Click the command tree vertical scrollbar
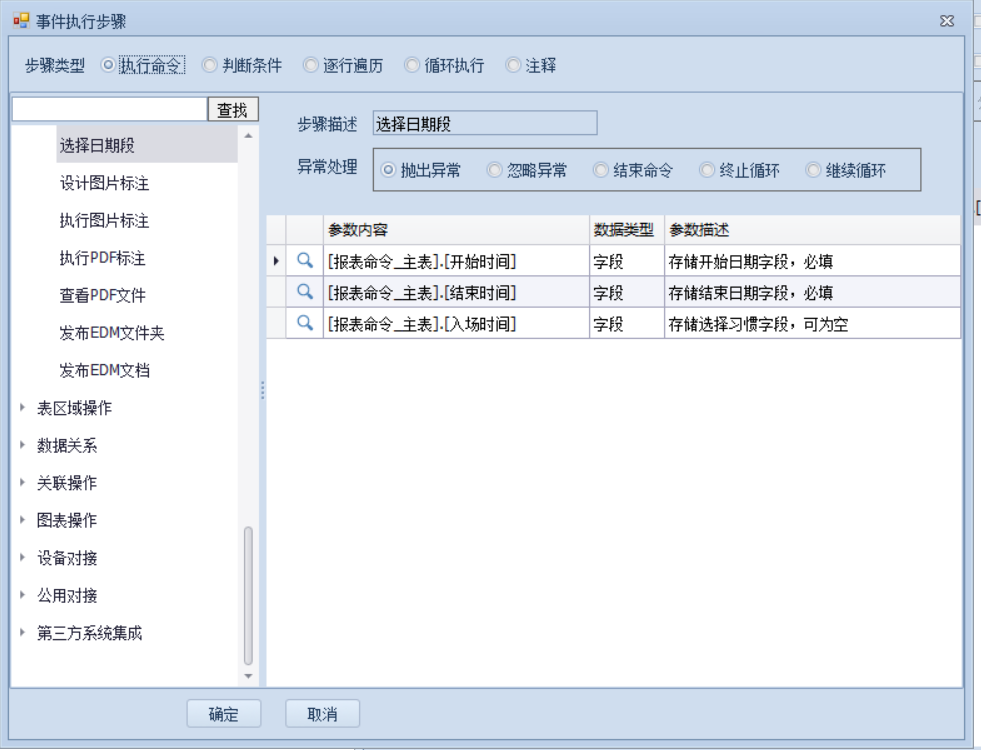Image resolution: width=981 pixels, height=750 pixels. coord(248,595)
